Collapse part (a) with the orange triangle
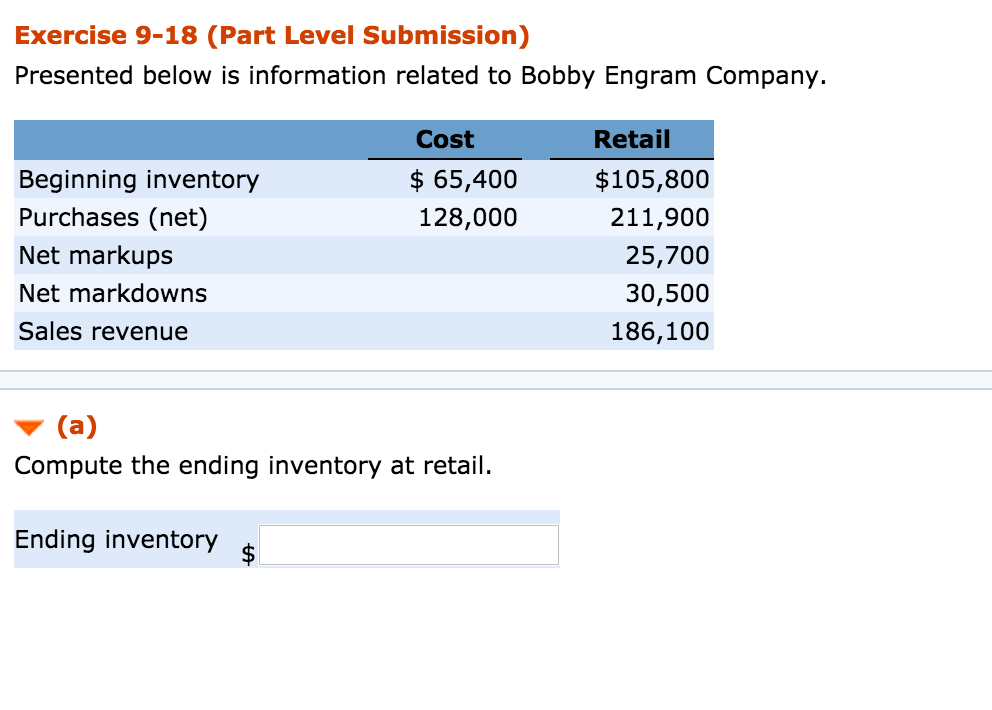The height and width of the screenshot is (710, 992). [x=29, y=428]
